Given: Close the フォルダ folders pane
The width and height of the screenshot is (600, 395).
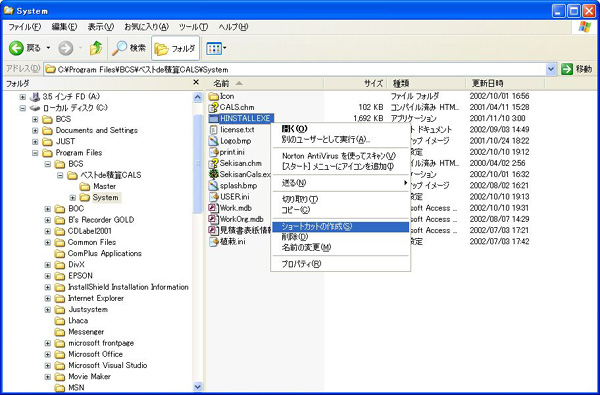Looking at the screenshot, I should (x=196, y=82).
